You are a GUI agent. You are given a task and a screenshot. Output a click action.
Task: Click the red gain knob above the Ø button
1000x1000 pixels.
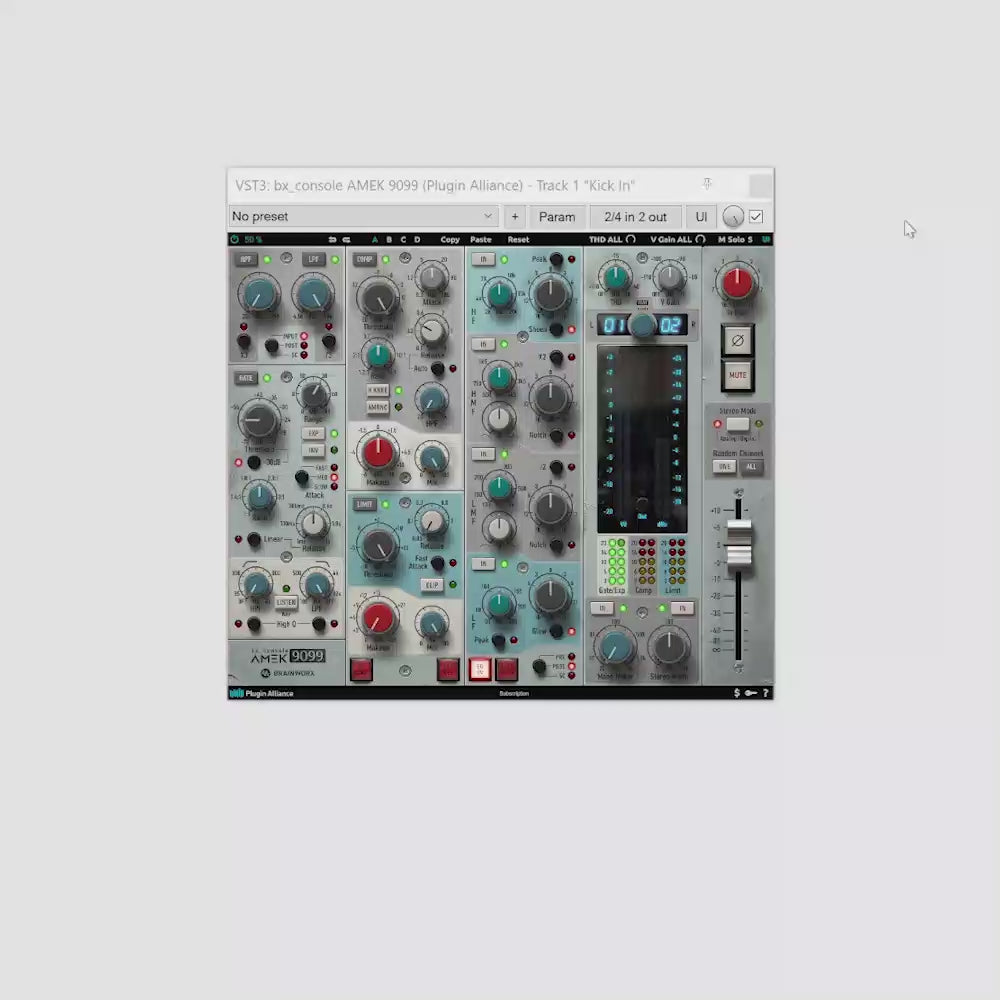click(737, 282)
